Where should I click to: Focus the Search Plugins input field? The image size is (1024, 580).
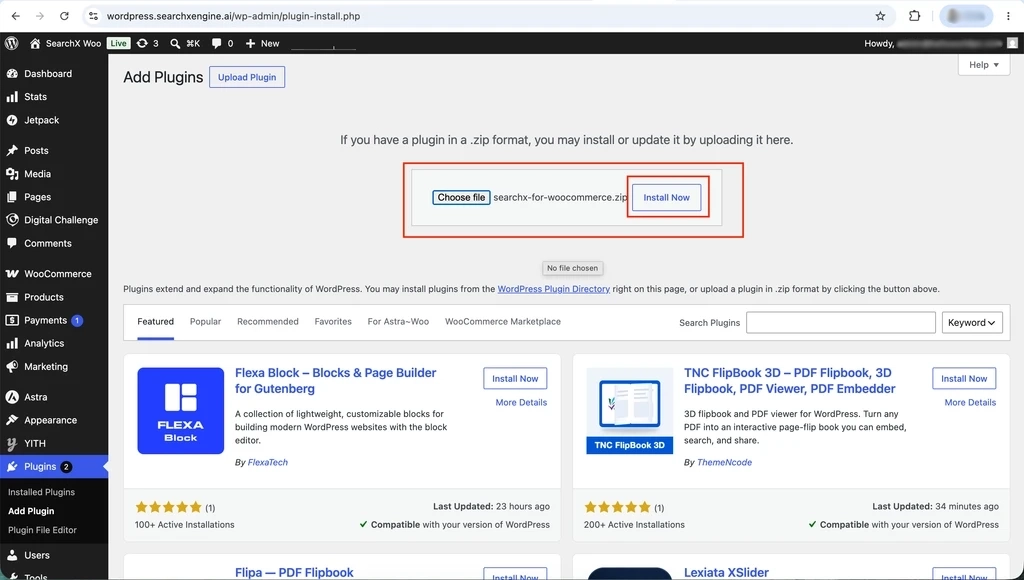pyautogui.click(x=840, y=323)
